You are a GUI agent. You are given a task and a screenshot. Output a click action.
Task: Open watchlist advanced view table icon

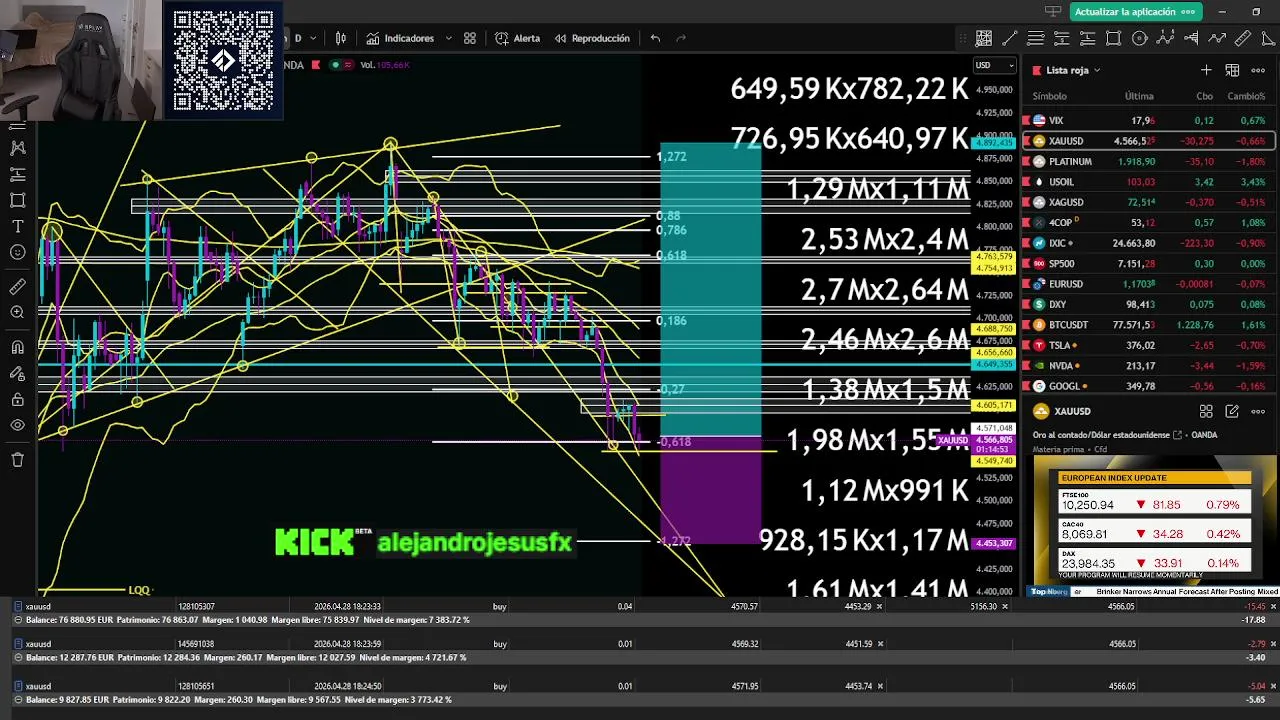click(1232, 70)
